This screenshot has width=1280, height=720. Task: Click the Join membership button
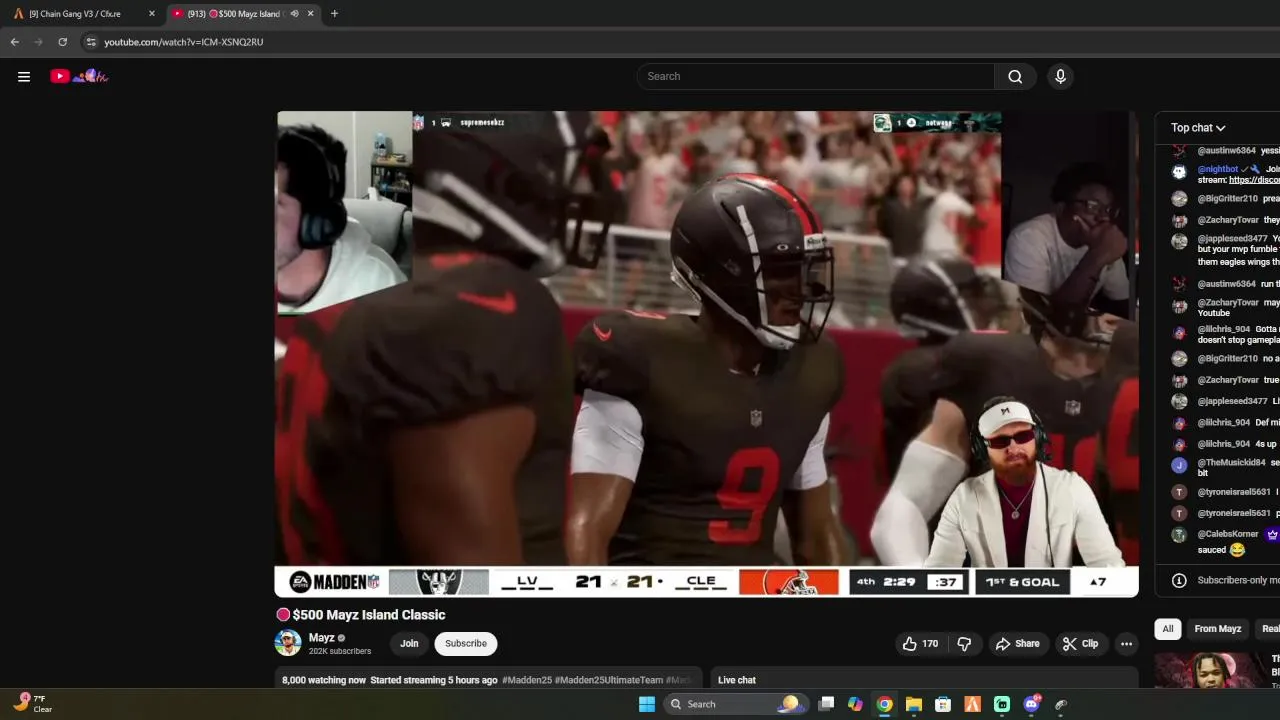[409, 644]
